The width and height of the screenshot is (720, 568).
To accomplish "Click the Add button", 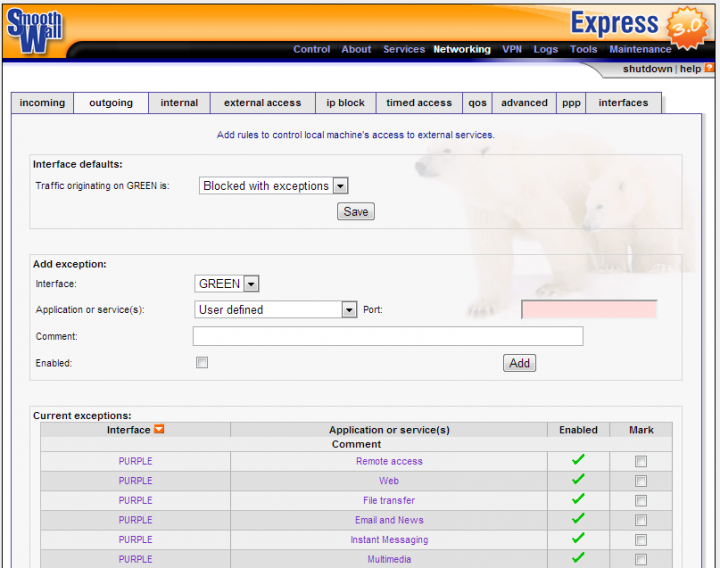I will (519, 363).
